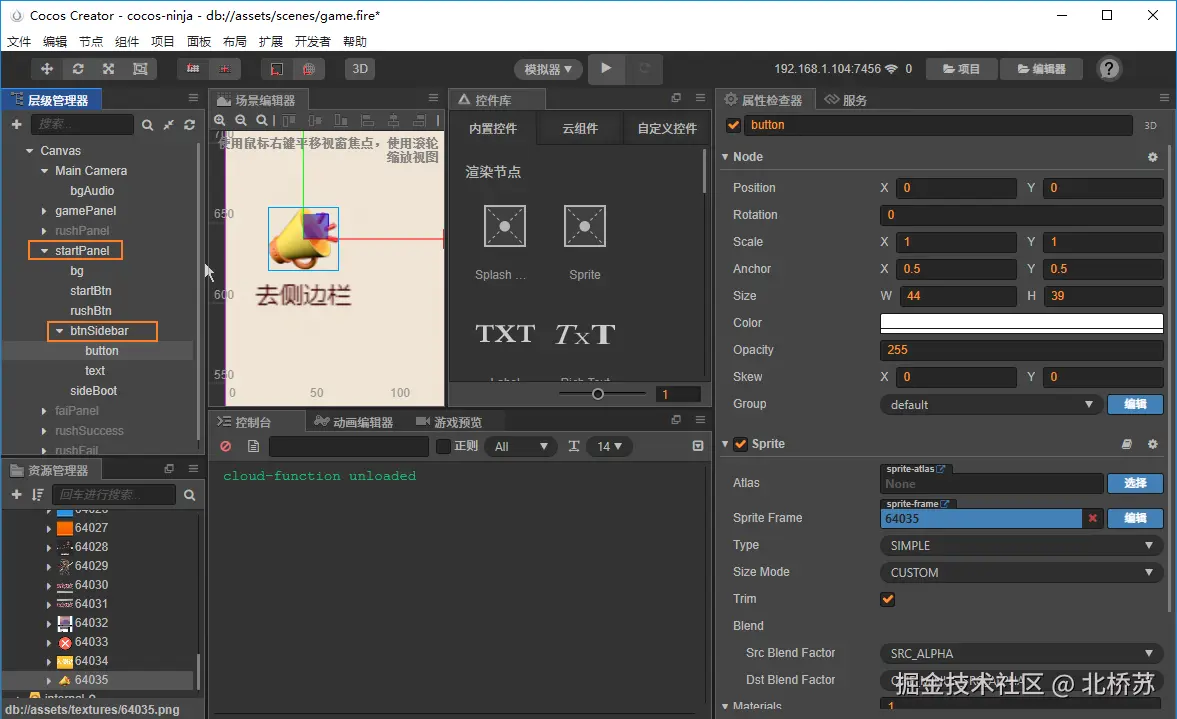Click the Opacity 255 input field
This screenshot has height=719, width=1177.
pyautogui.click(x=1022, y=350)
